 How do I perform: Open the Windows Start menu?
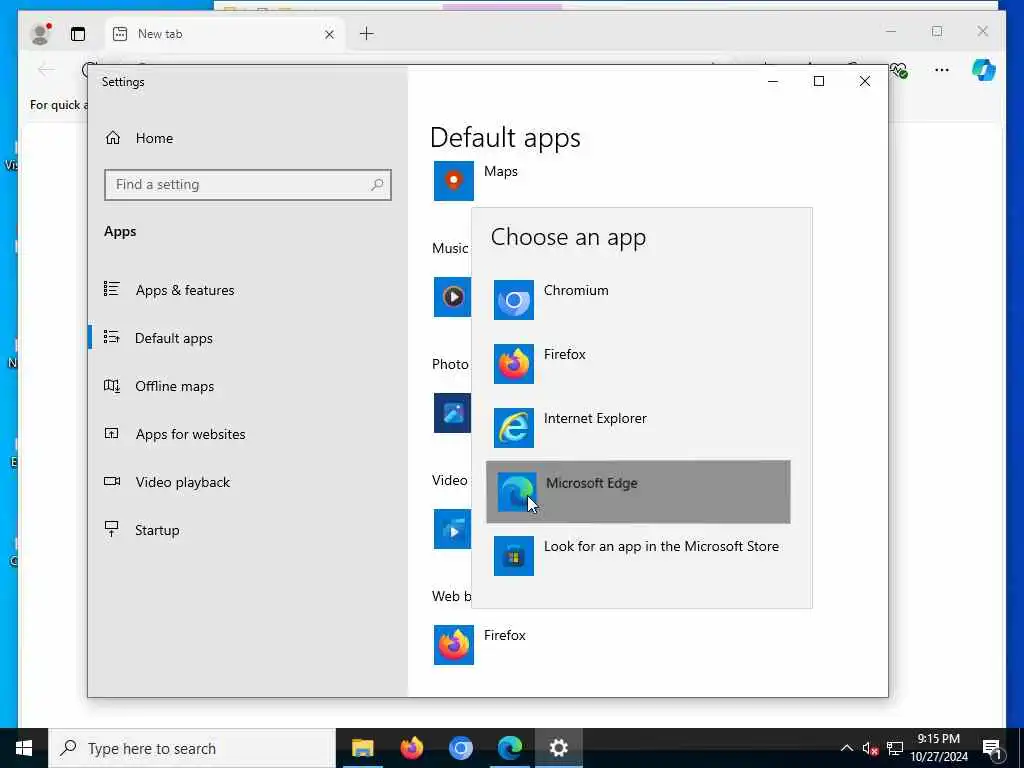click(x=24, y=748)
